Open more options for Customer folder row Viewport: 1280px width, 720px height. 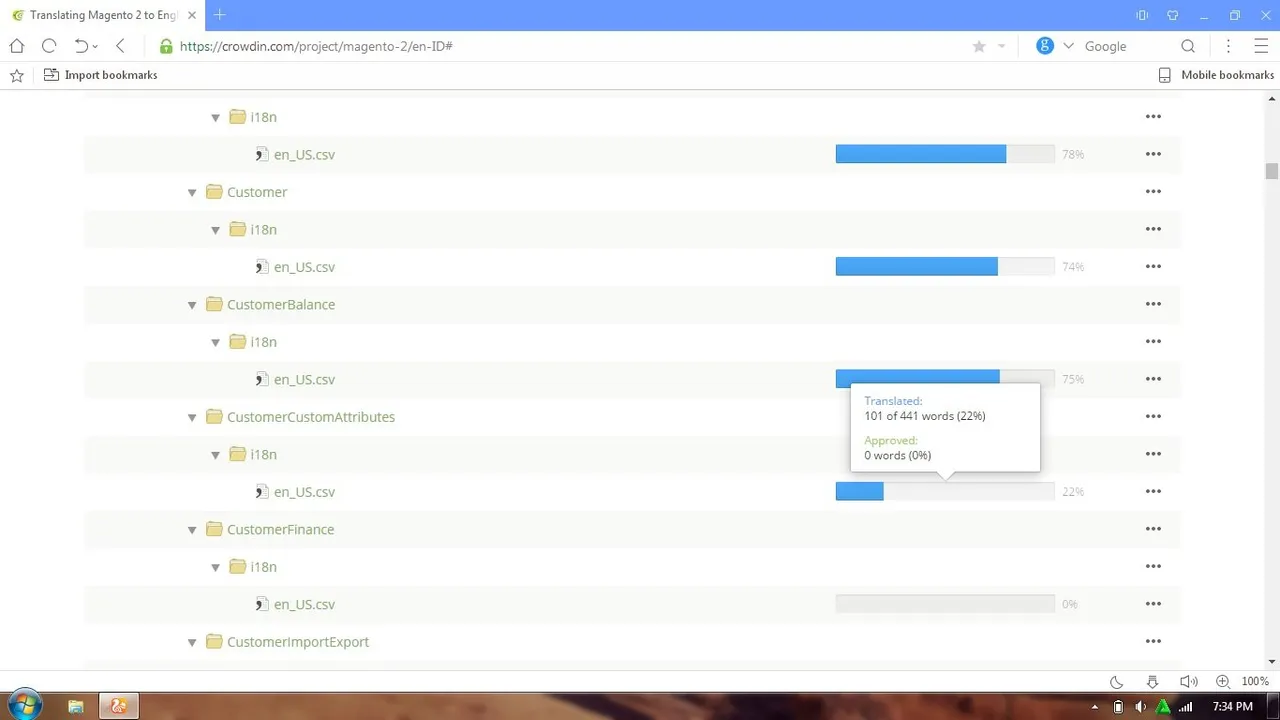pyautogui.click(x=1153, y=192)
